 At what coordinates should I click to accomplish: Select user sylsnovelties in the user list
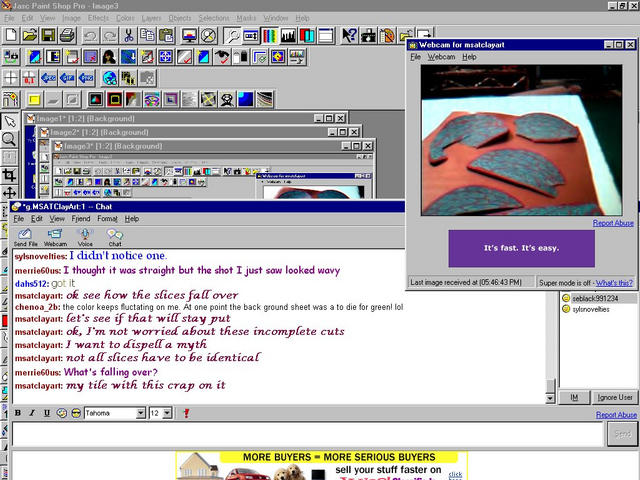point(591,309)
